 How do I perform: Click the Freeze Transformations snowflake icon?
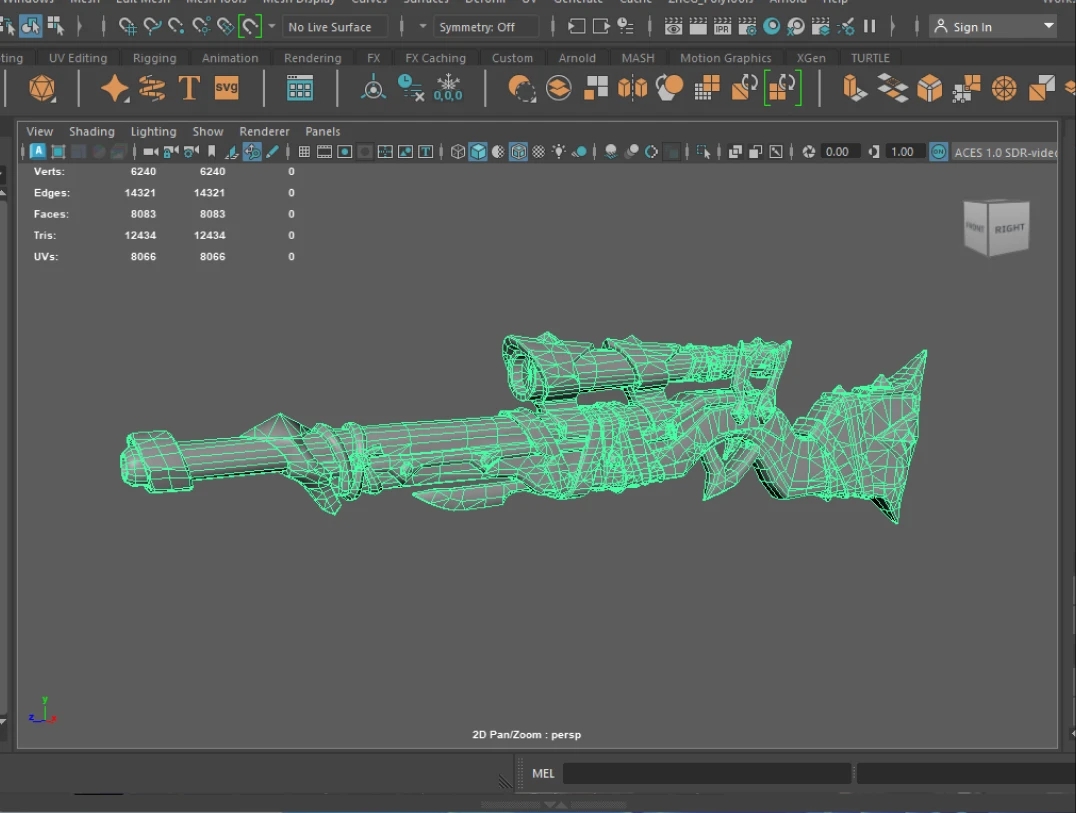(448, 88)
